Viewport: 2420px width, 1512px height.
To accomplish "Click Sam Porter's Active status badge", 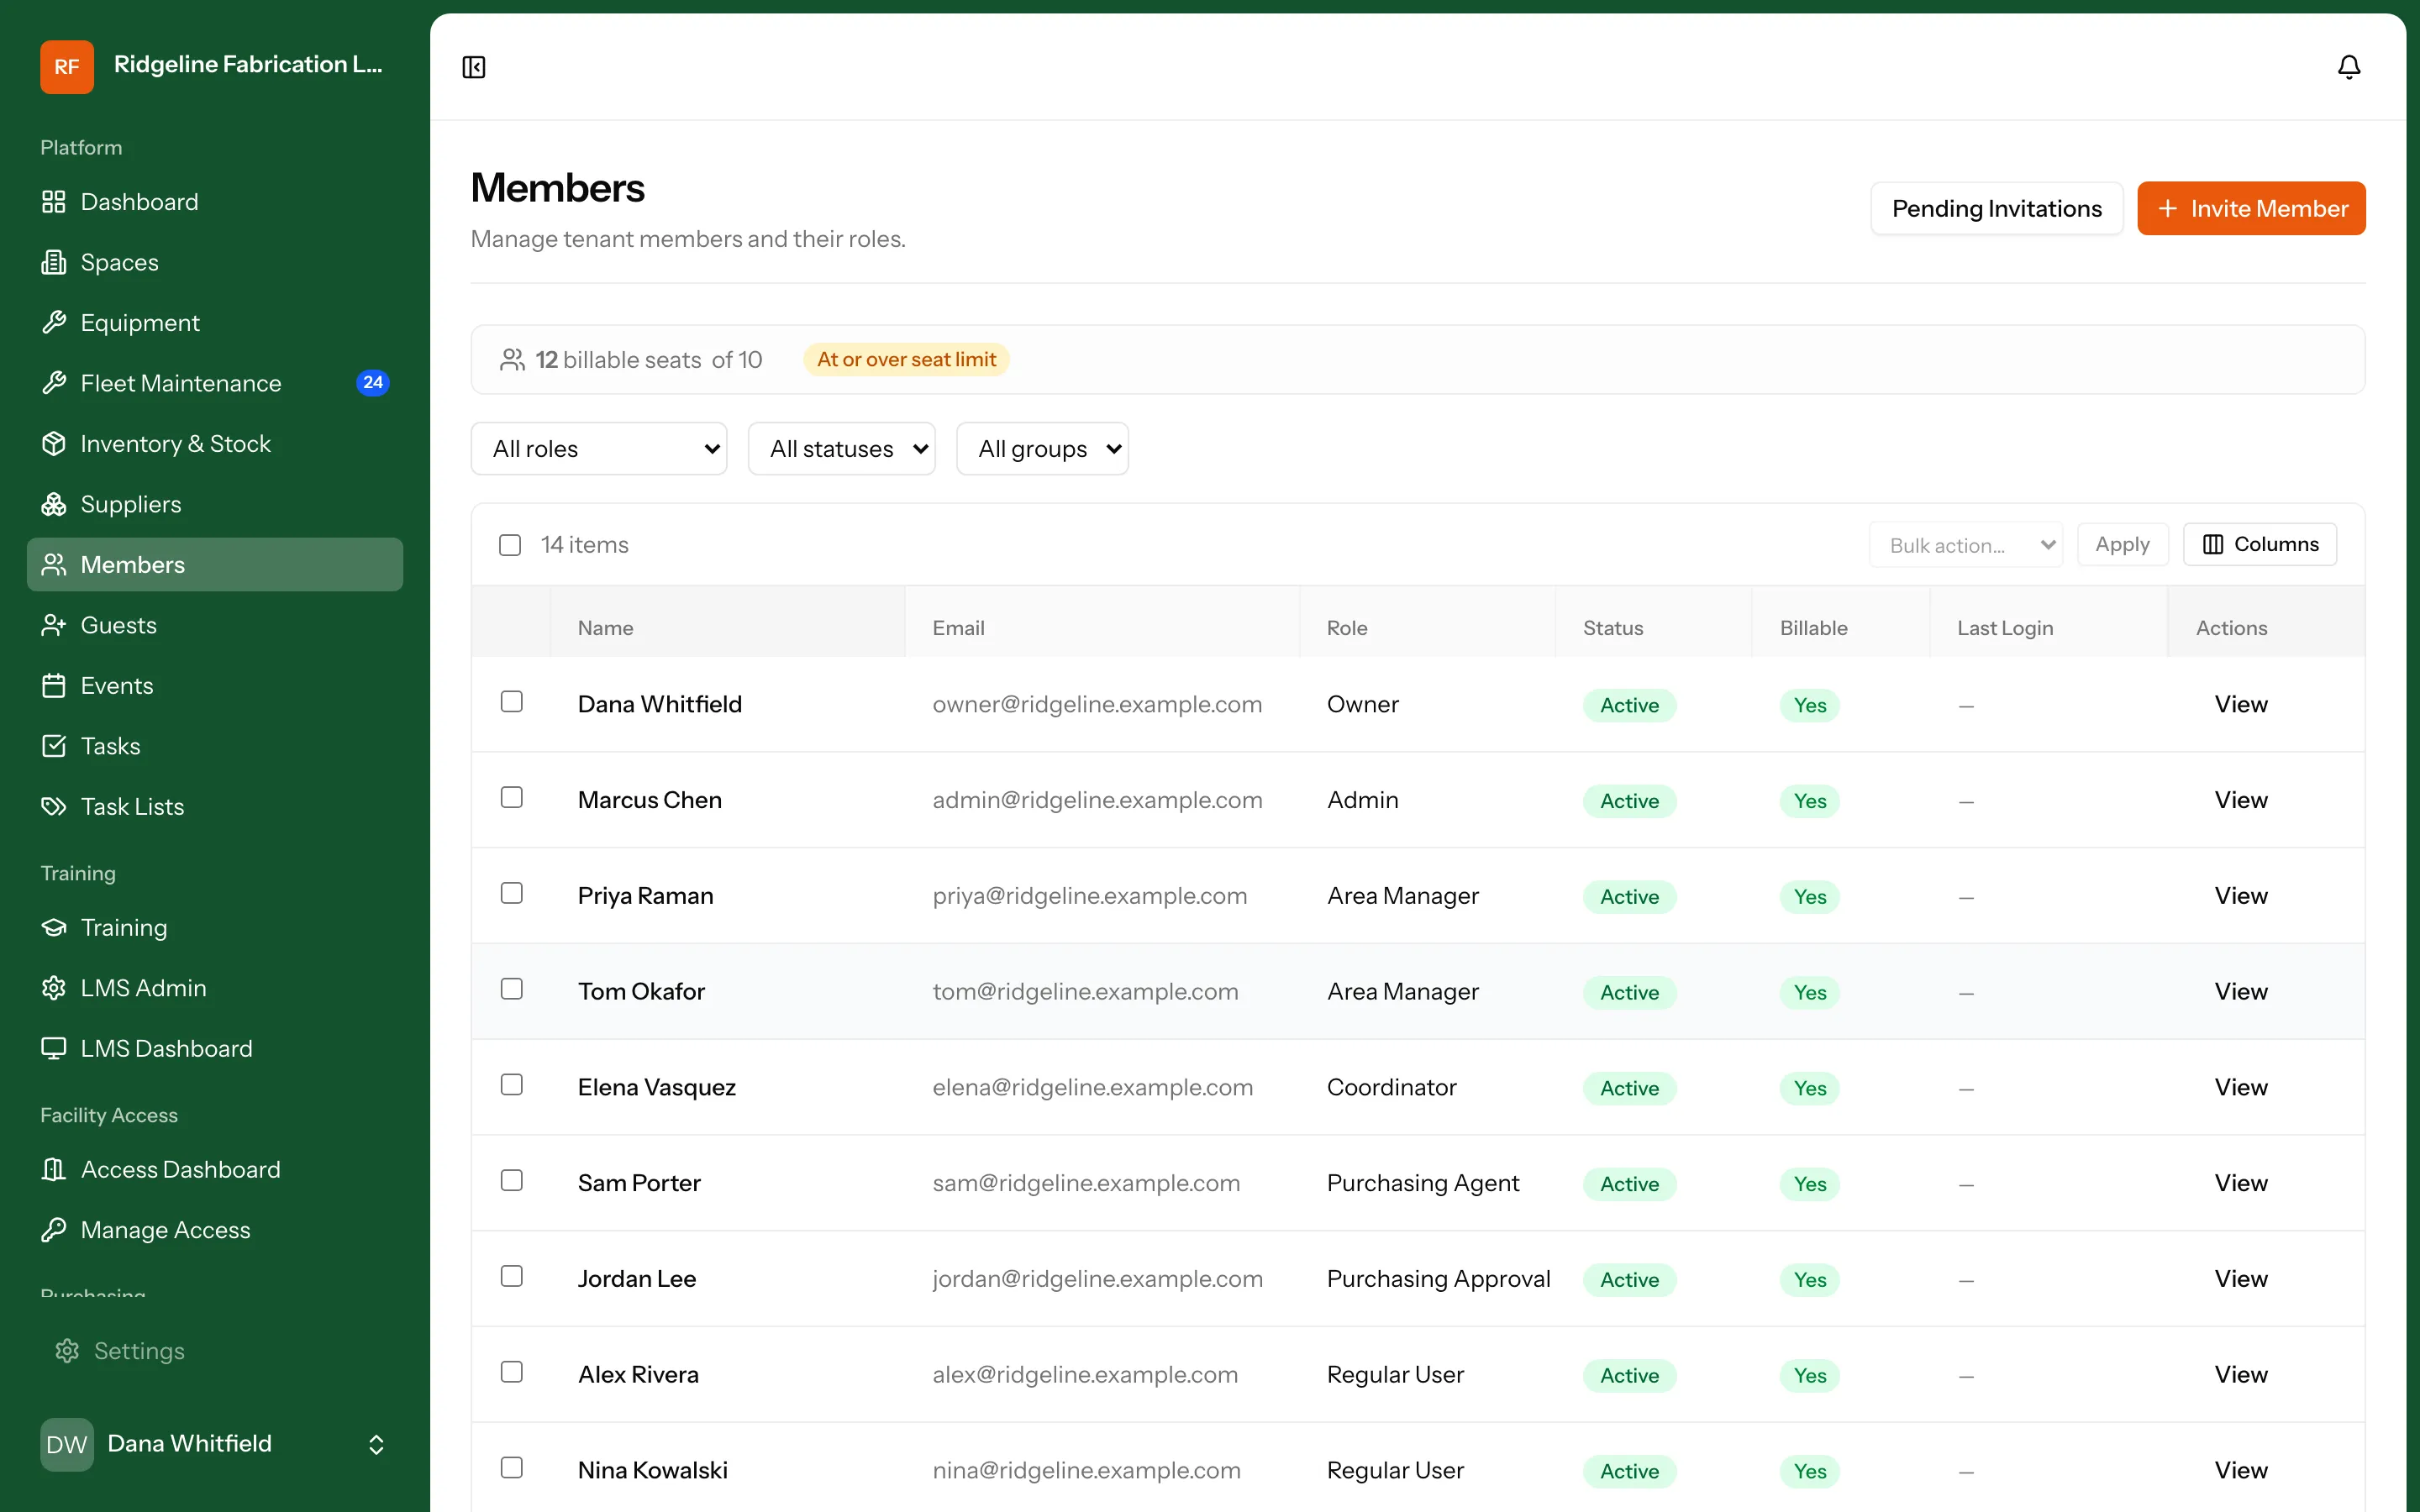I will click(x=1629, y=1184).
